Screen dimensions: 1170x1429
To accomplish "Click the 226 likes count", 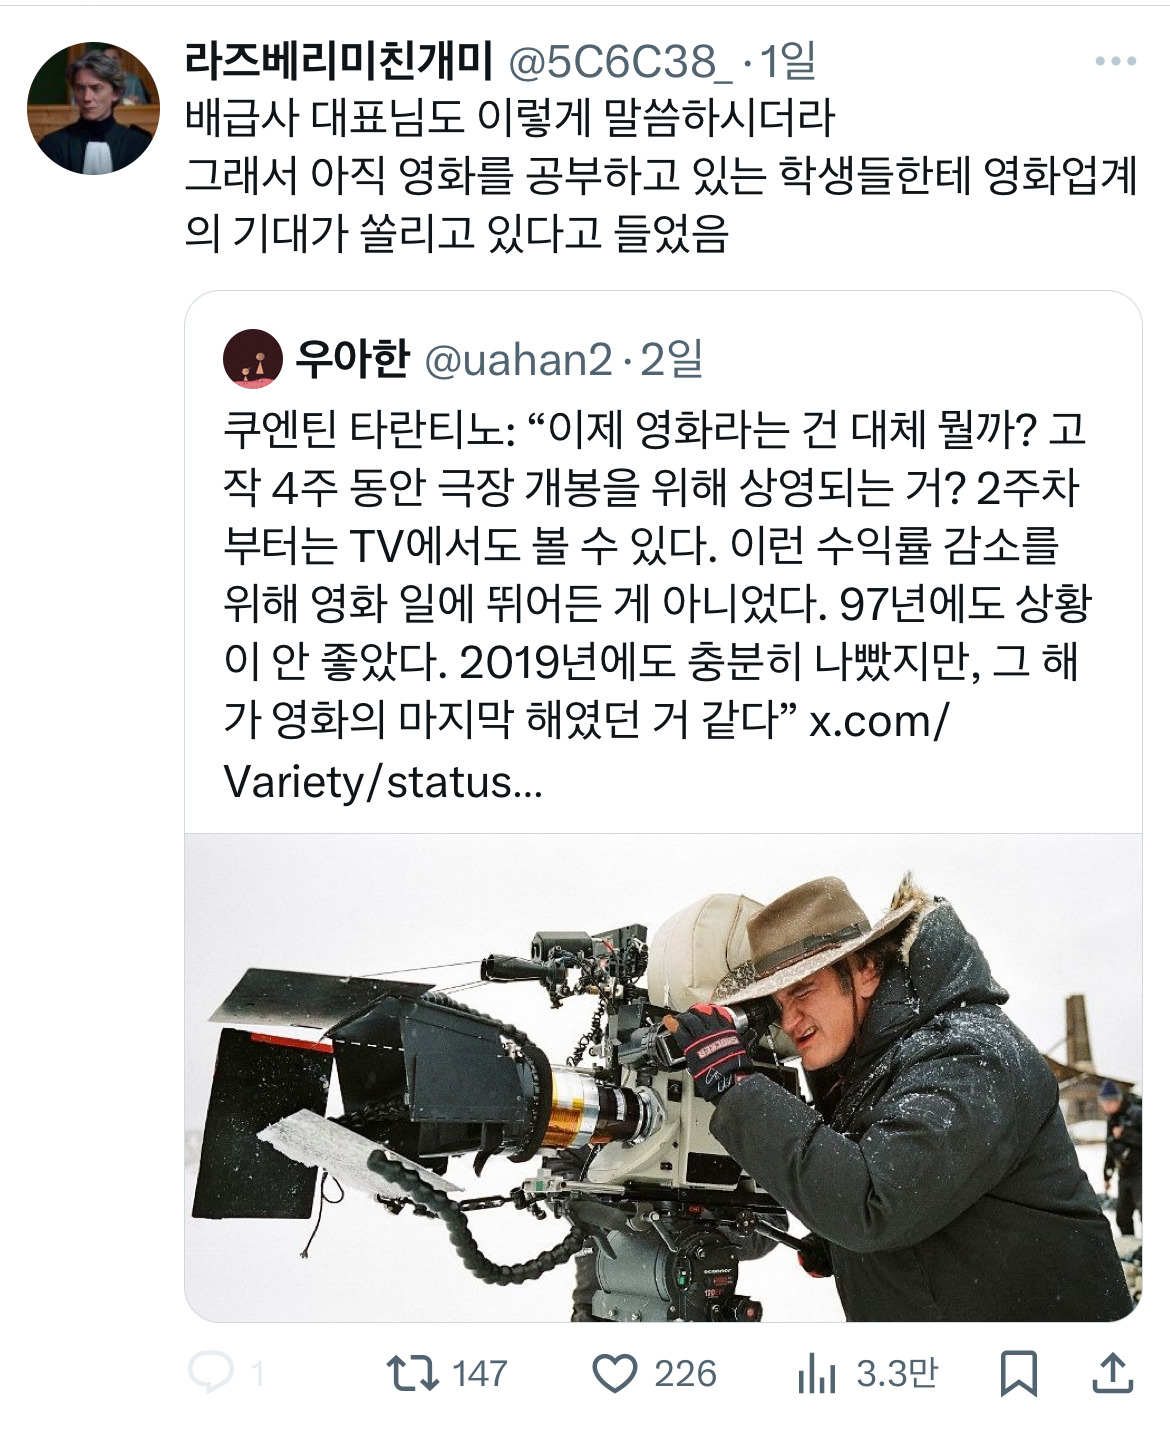I will (685, 1373).
